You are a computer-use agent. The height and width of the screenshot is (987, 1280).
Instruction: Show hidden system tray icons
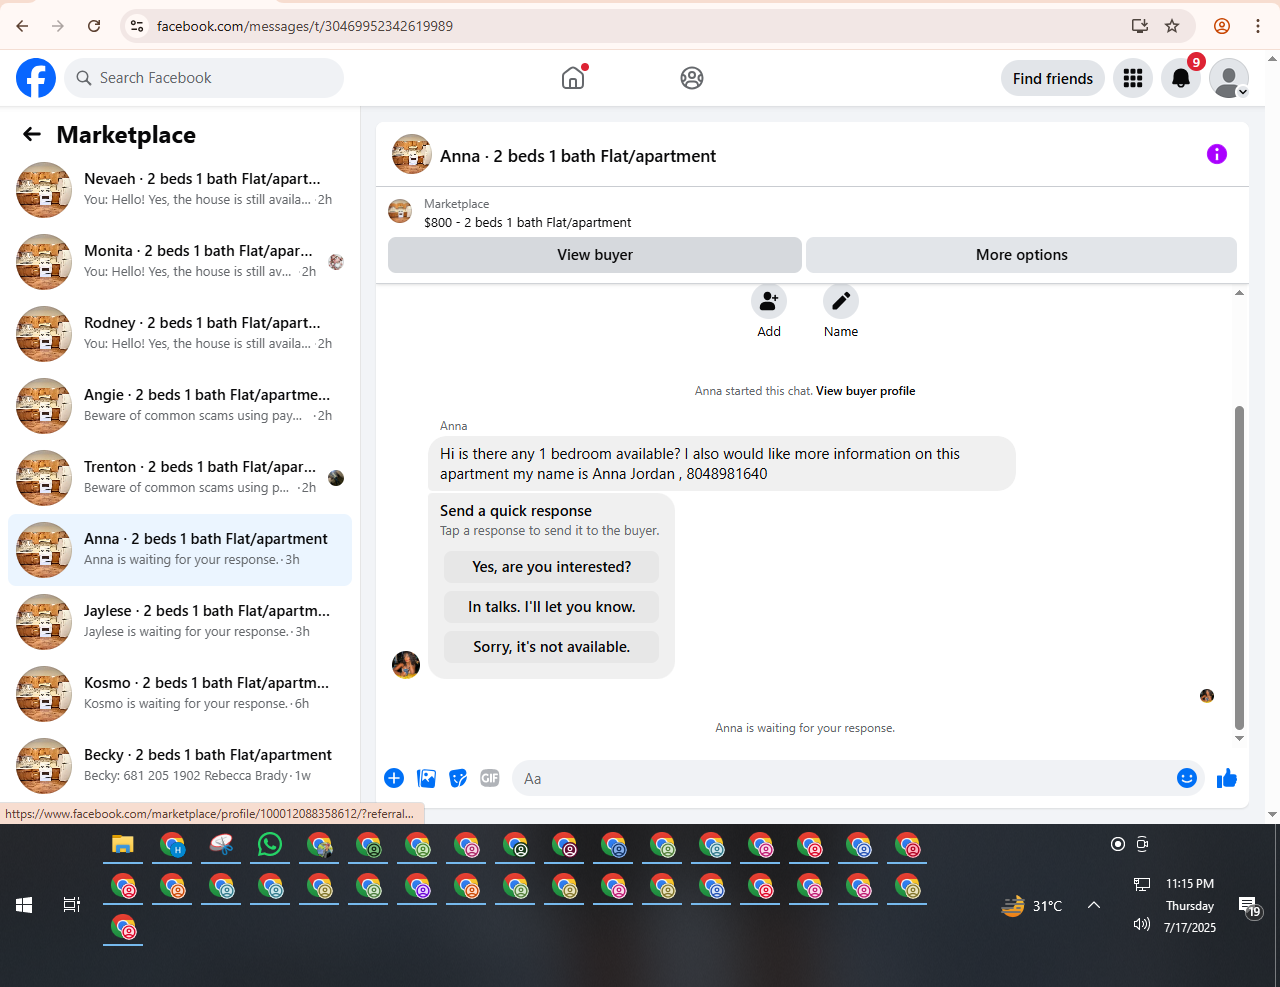tap(1094, 905)
